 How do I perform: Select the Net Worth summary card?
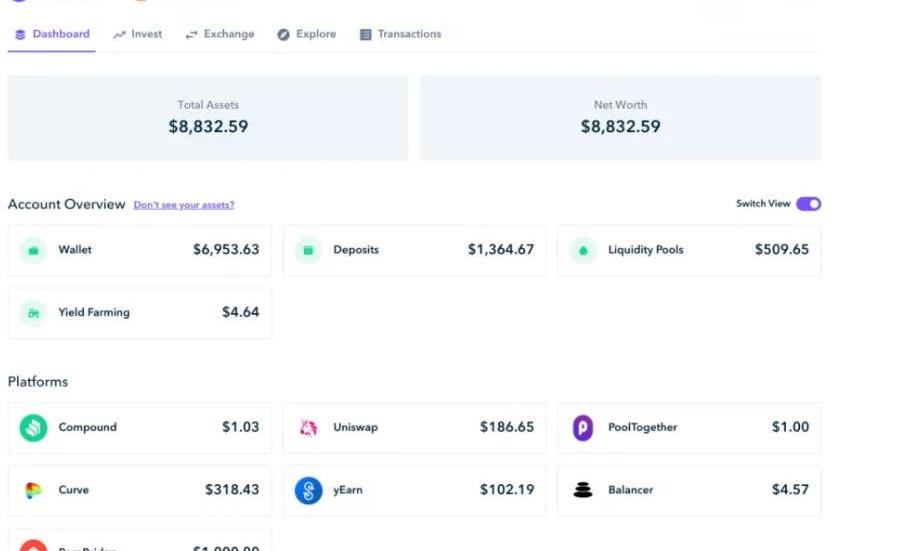pos(620,118)
